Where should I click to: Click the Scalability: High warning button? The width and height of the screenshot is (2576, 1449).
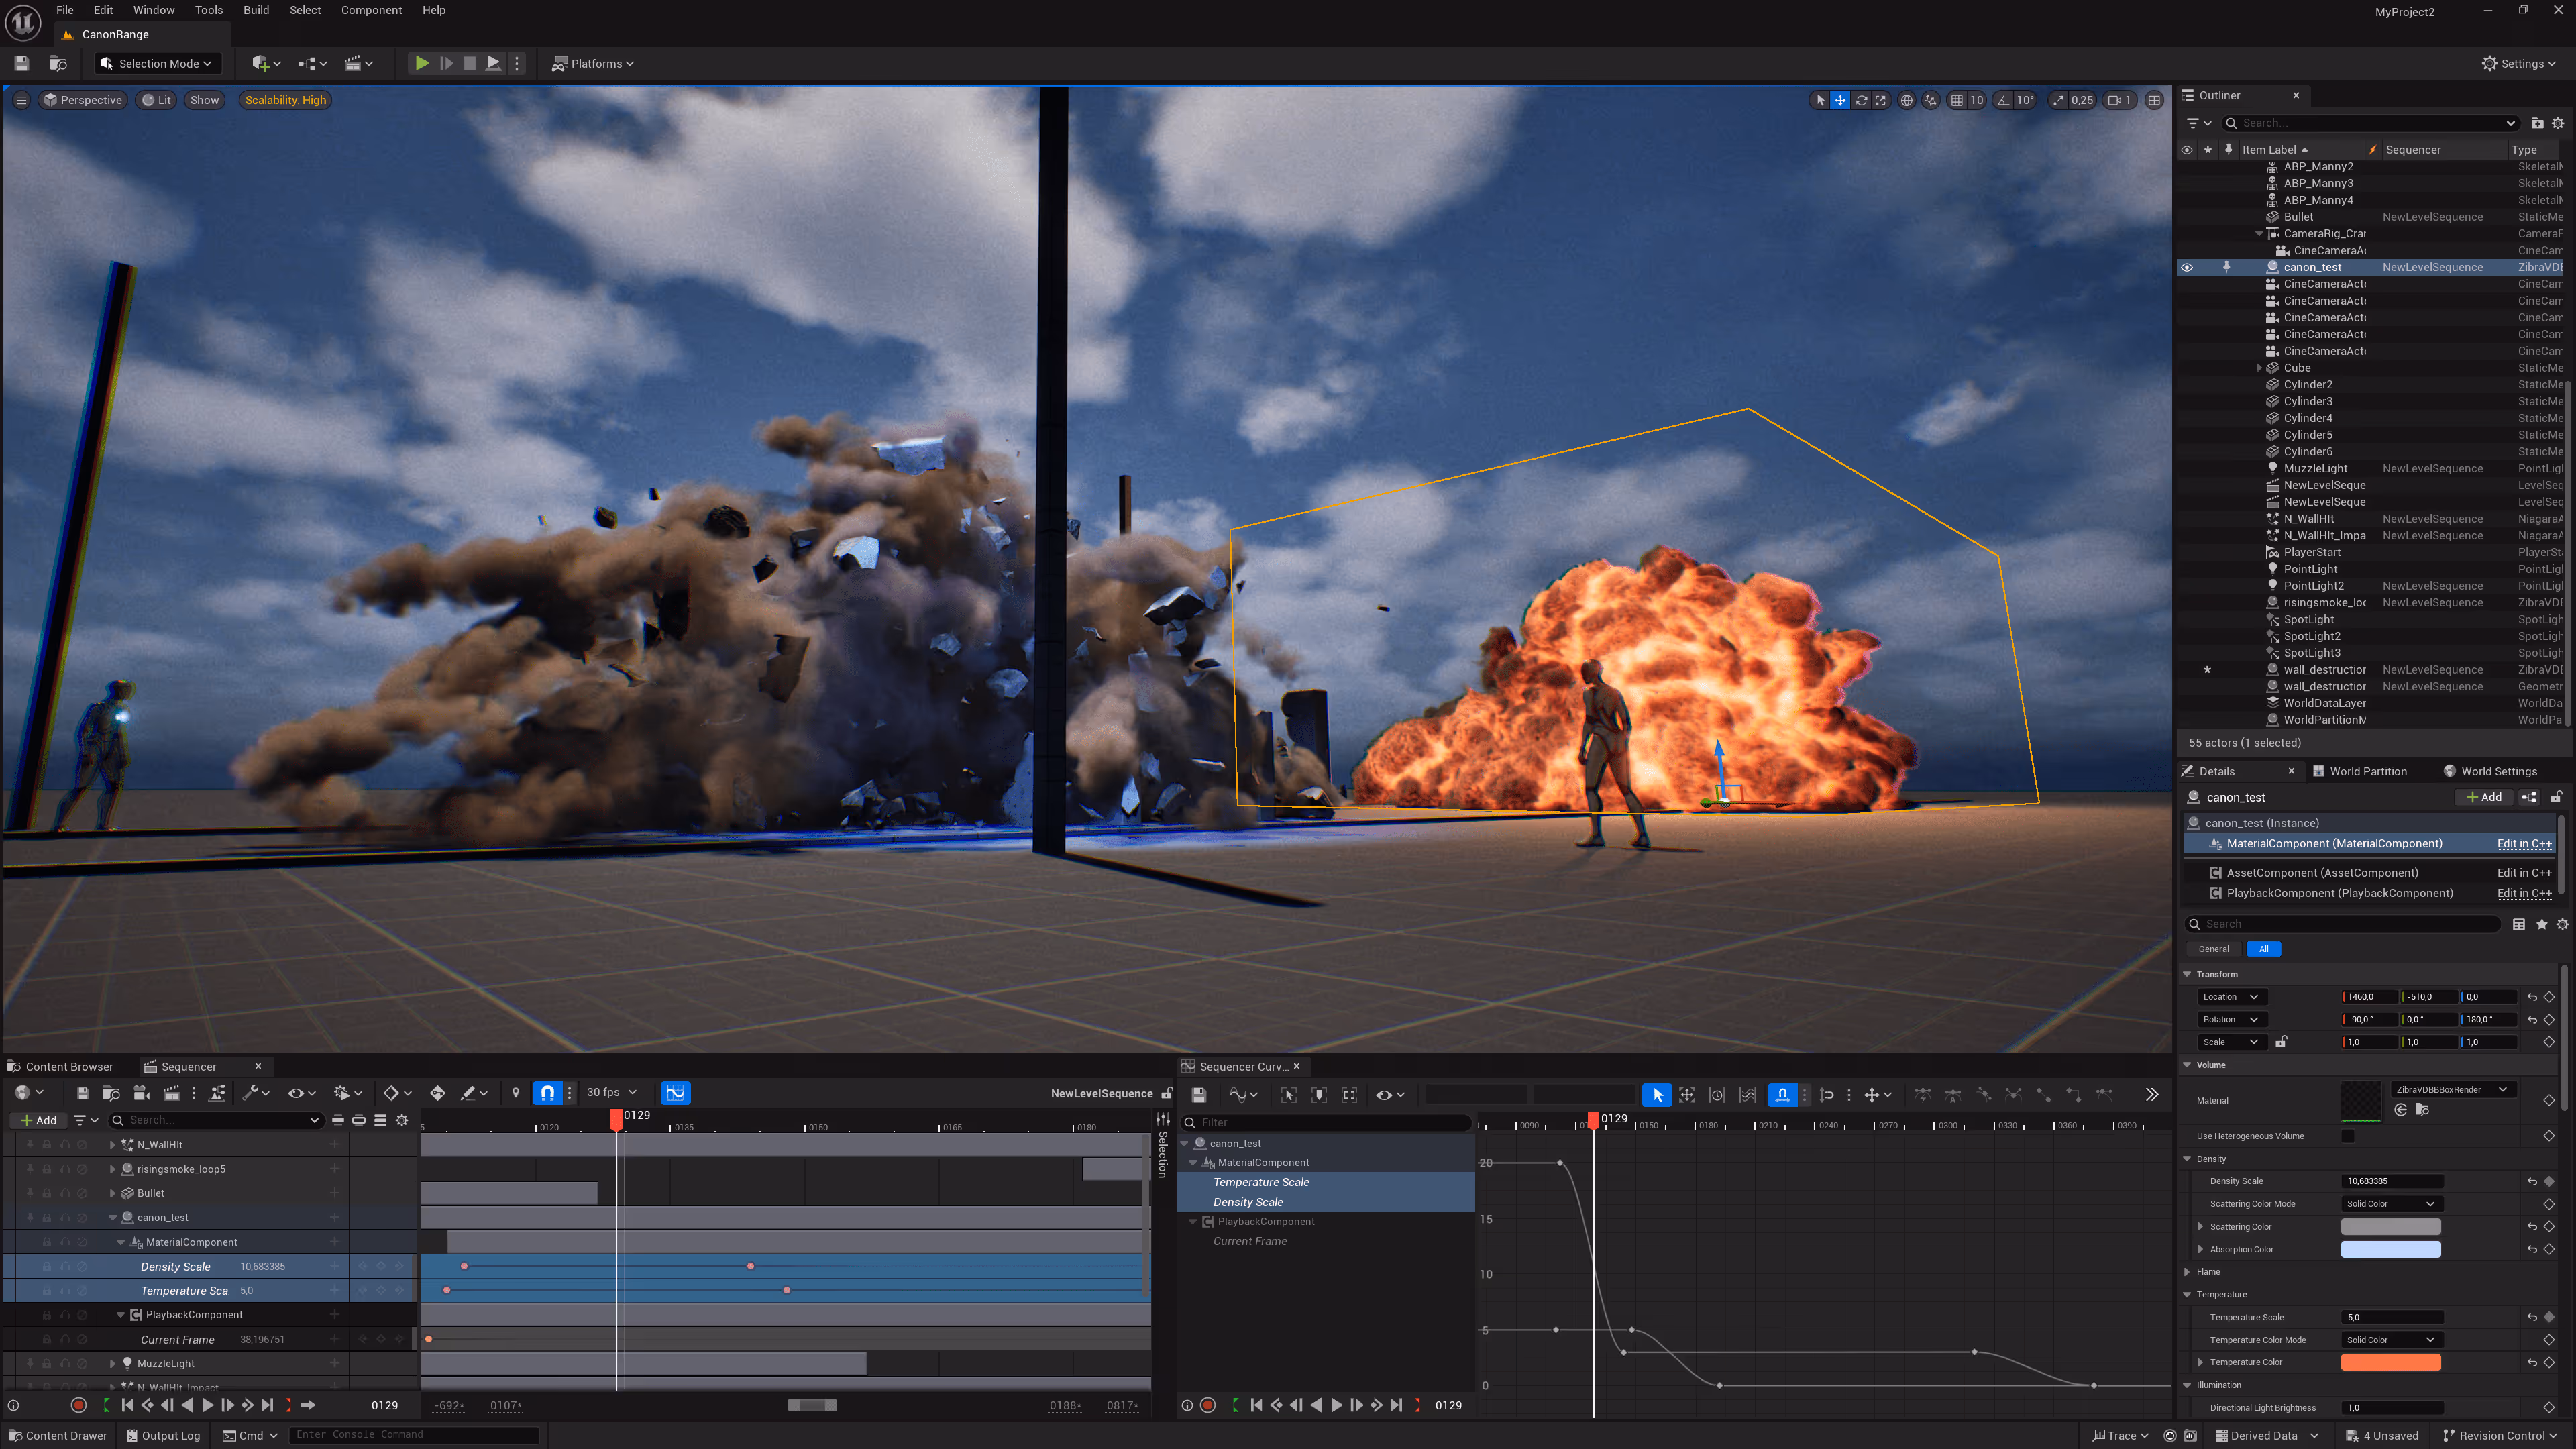[x=286, y=100]
